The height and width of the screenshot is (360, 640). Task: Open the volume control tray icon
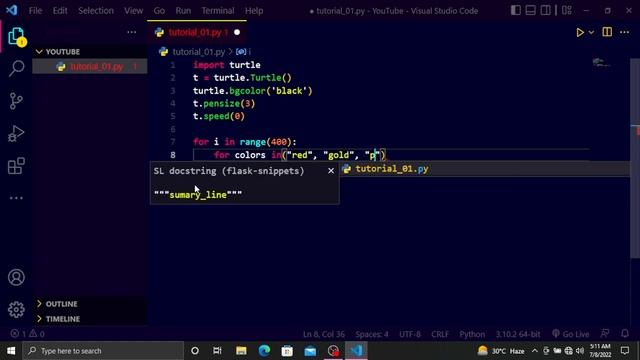point(580,351)
